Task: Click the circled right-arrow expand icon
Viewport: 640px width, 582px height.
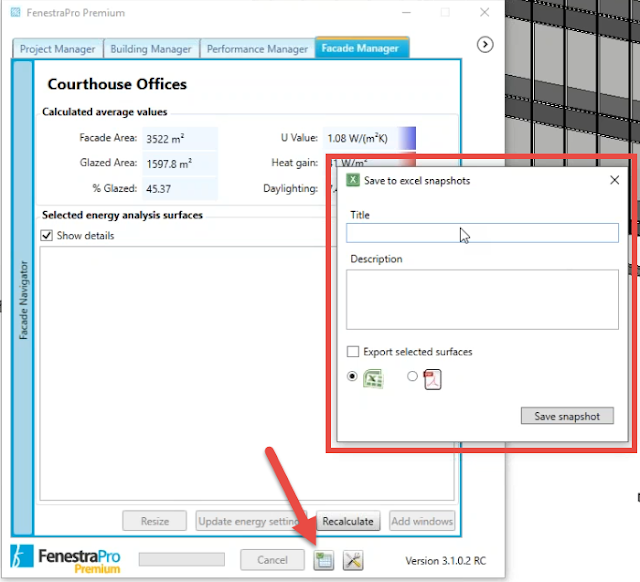Action: [x=485, y=44]
